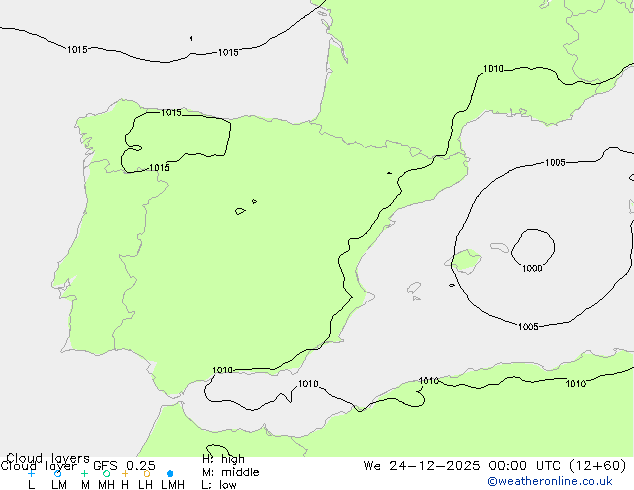634x490 pixels.
Task: Click the 'Cloud layers' title text
Action: [x=48, y=458]
